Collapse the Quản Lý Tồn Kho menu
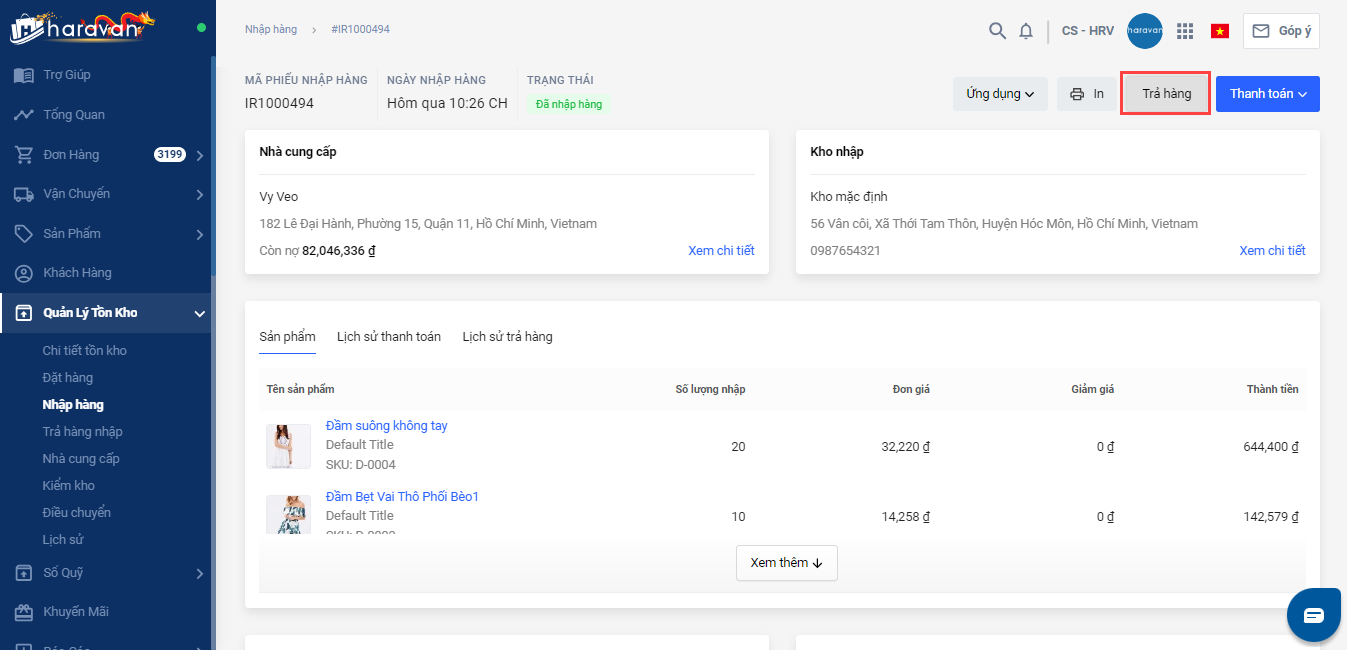 coord(199,314)
